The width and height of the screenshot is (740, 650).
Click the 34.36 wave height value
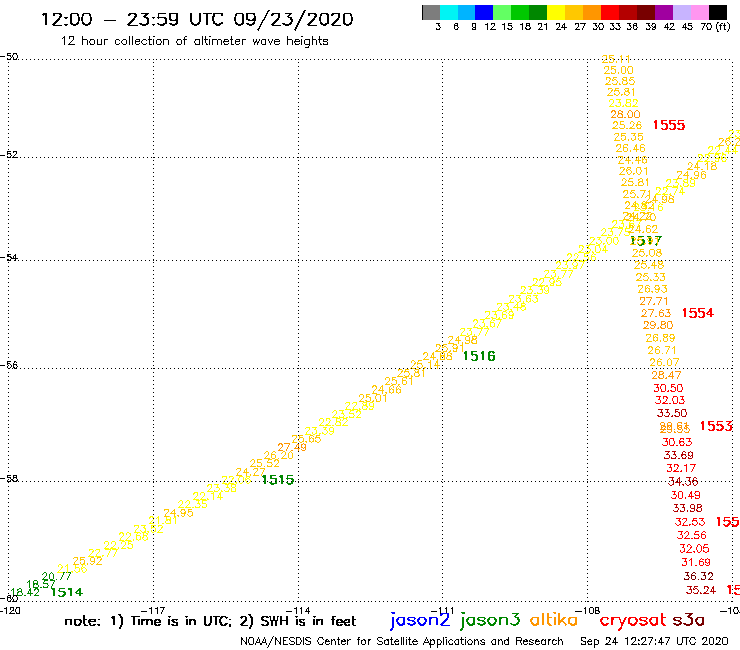683,481
